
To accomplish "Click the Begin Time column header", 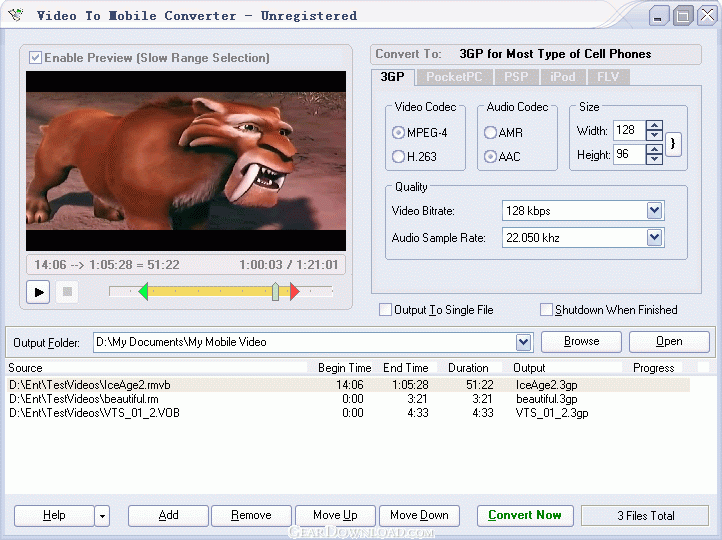I will (344, 368).
